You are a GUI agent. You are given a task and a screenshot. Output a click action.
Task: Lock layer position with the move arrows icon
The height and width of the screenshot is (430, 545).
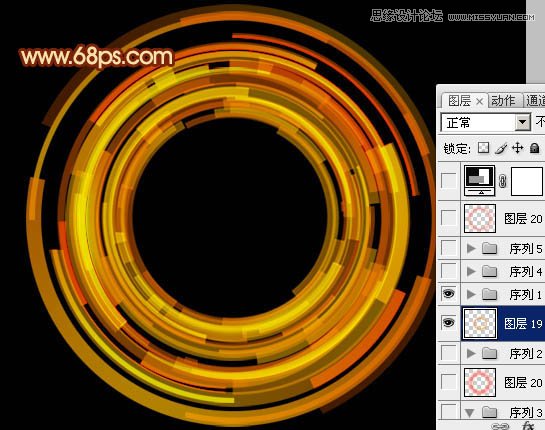coord(518,148)
